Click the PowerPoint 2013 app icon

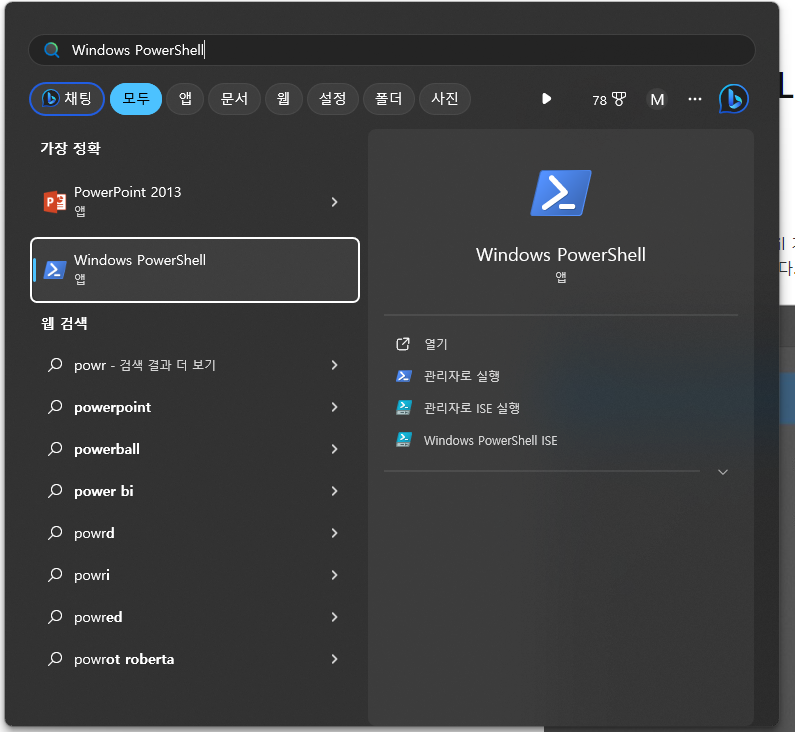pos(55,202)
